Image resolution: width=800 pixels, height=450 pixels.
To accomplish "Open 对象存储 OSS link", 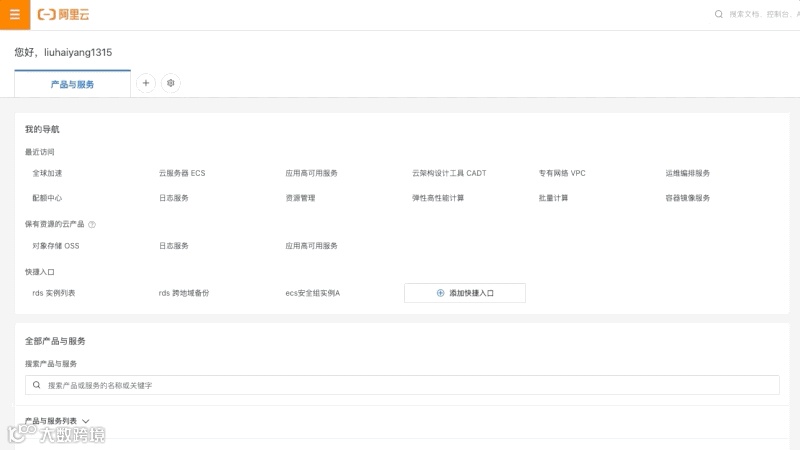I will click(x=56, y=246).
